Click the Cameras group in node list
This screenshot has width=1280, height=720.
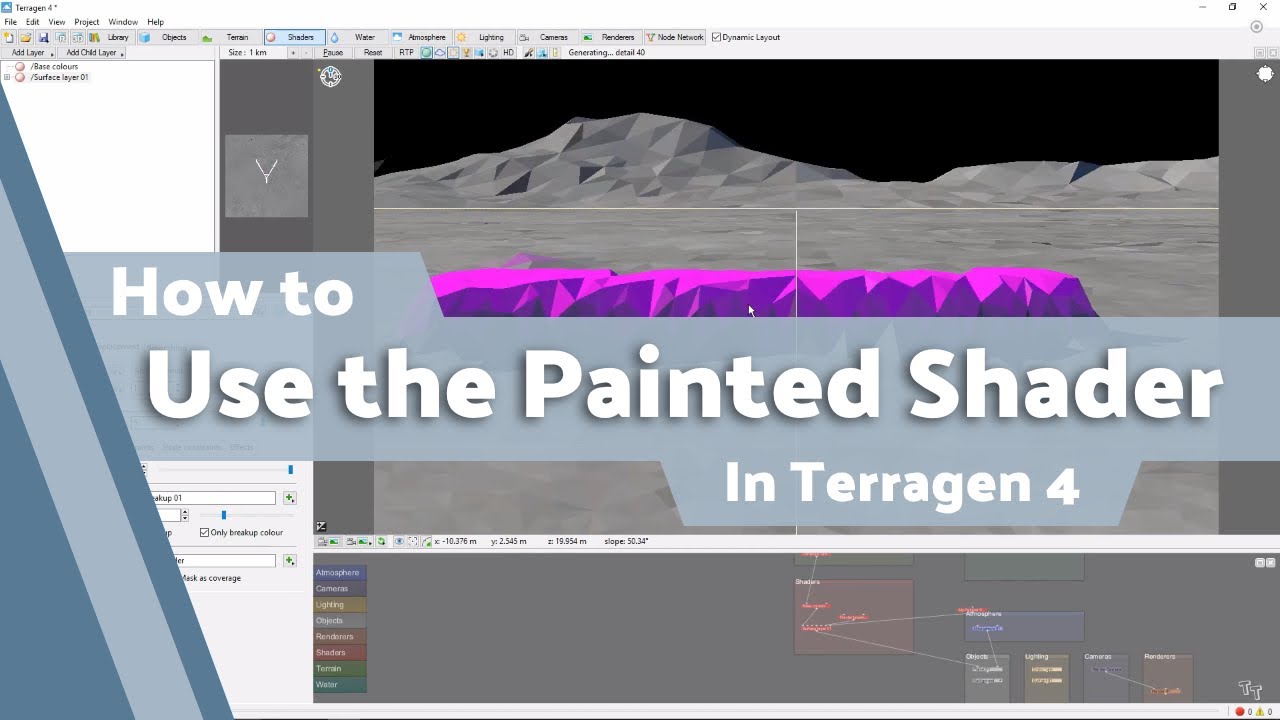(x=340, y=589)
